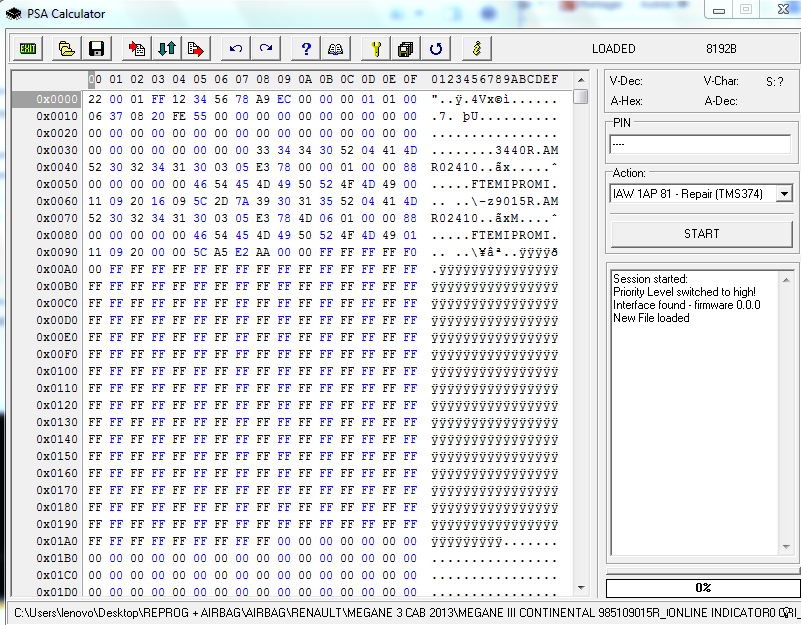This screenshot has width=801, height=625.
Task: Click the 0% progress bar
Action: [x=703, y=588]
